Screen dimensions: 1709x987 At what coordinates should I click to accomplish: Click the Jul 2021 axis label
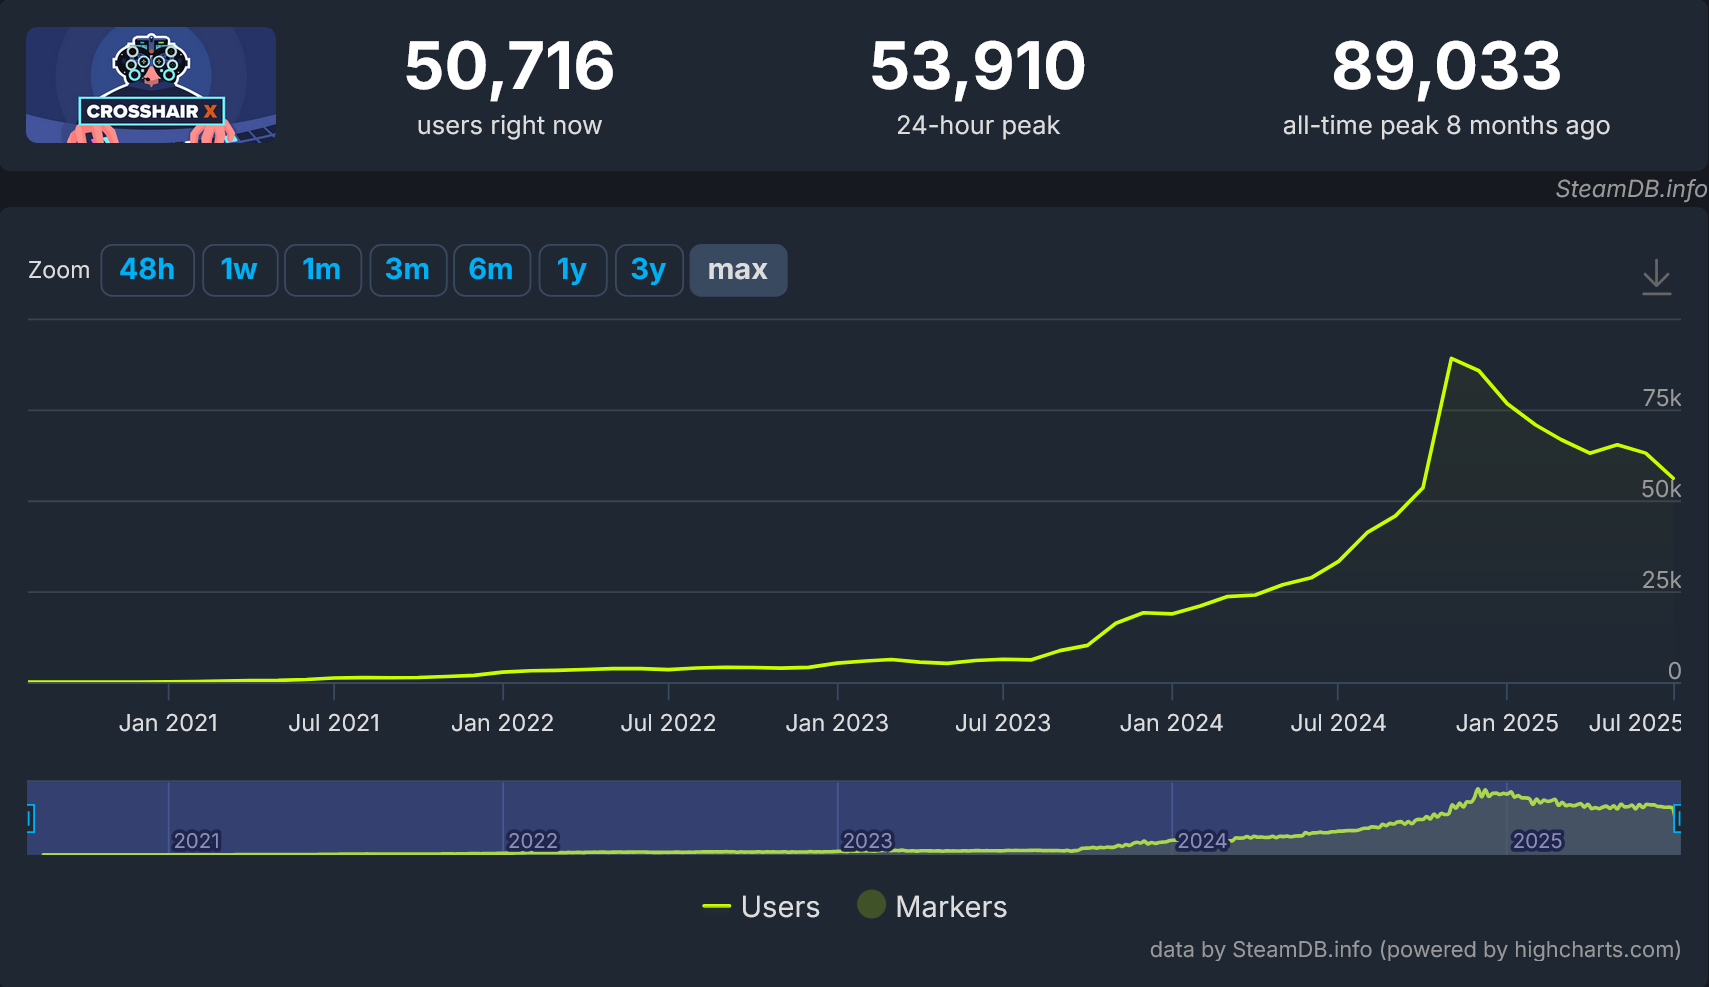[x=334, y=723]
